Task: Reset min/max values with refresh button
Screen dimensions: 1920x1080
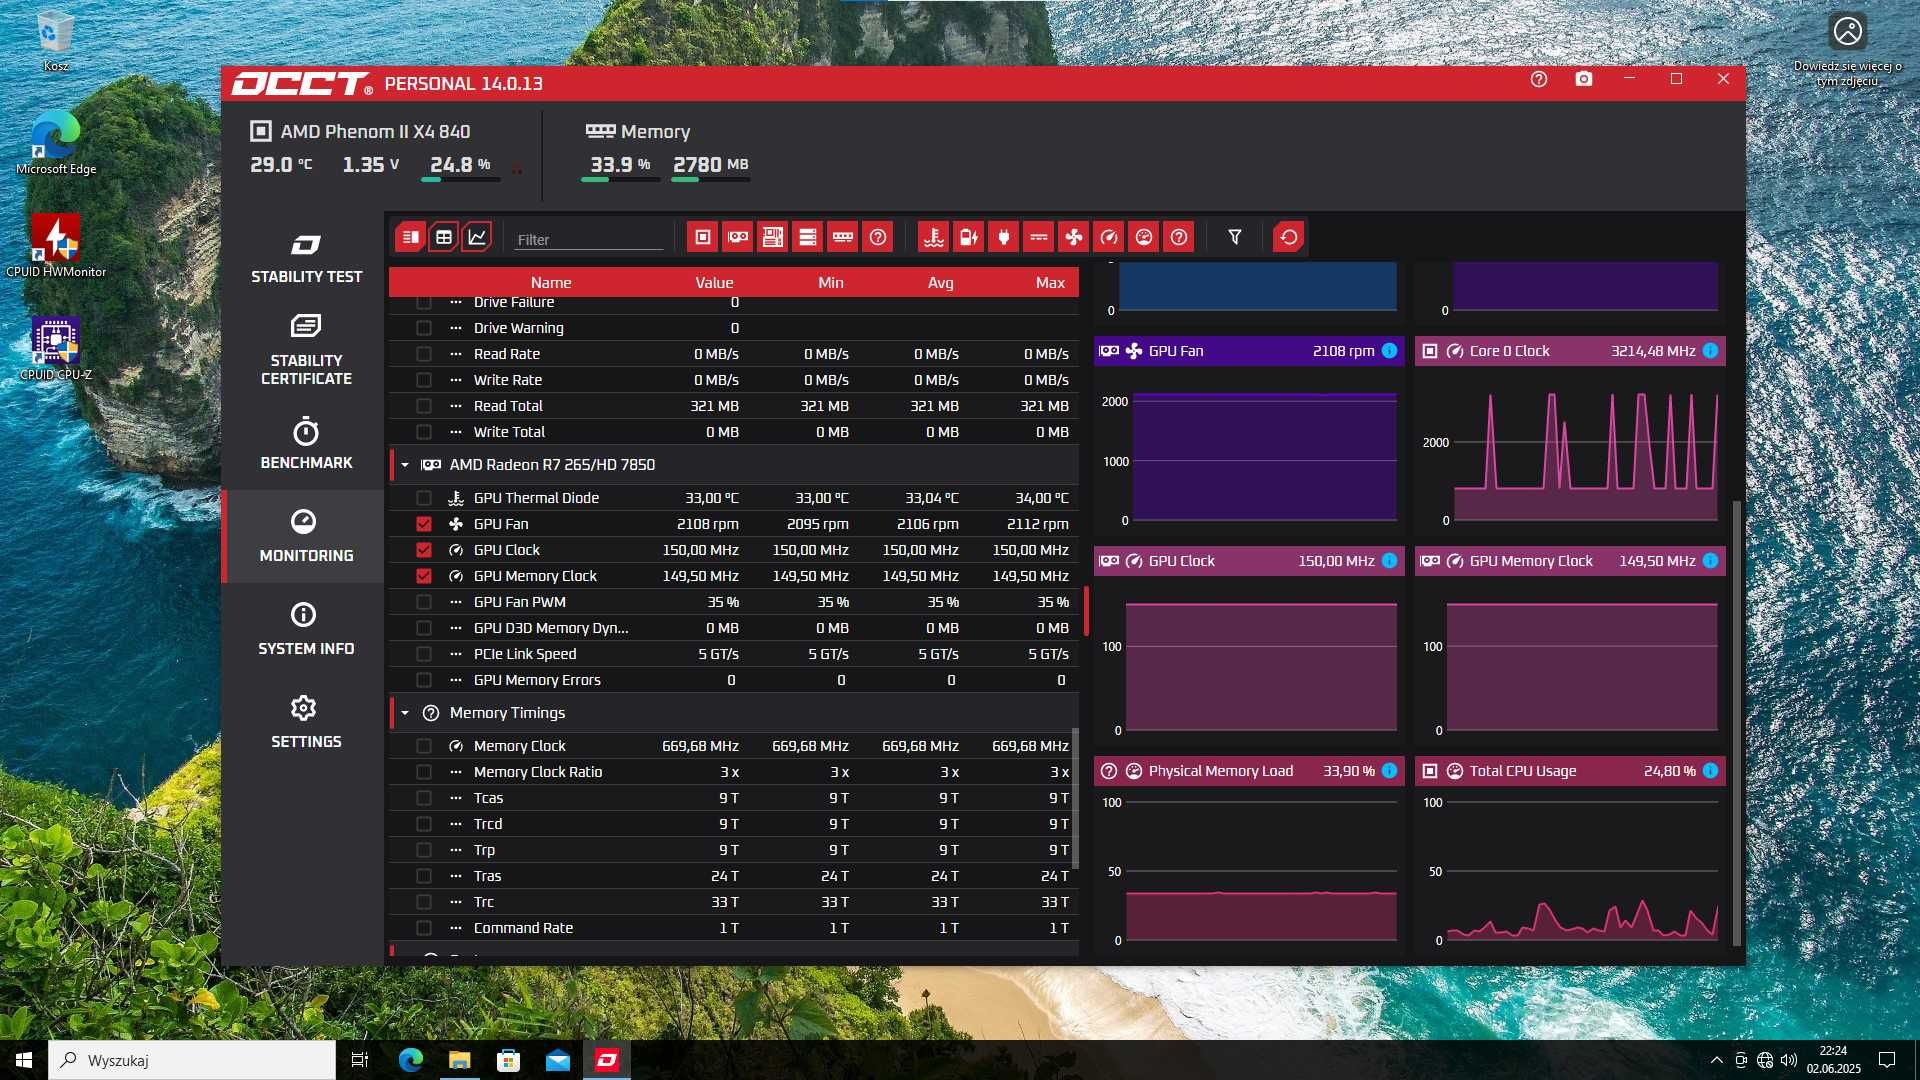Action: point(1289,237)
